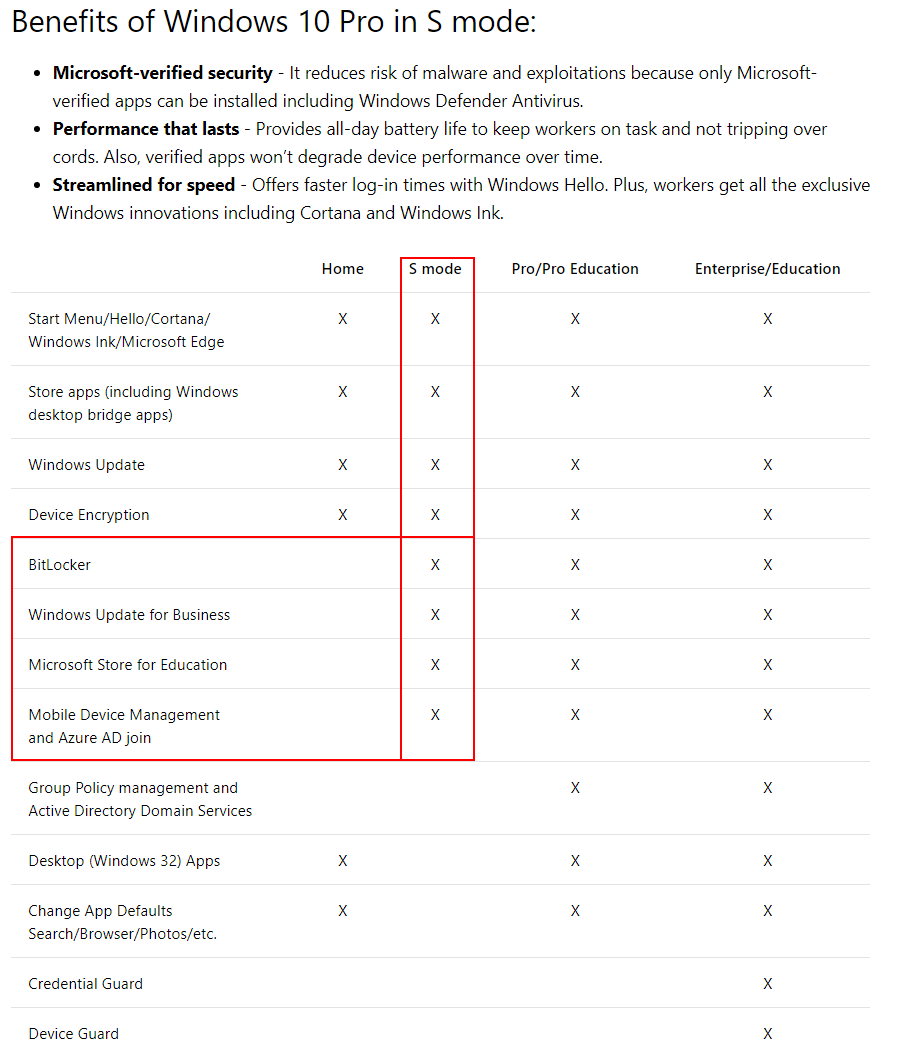Click the Desktop (Windows 32) Apps row label
The width and height of the screenshot is (897, 1060).
pyautogui.click(x=124, y=861)
